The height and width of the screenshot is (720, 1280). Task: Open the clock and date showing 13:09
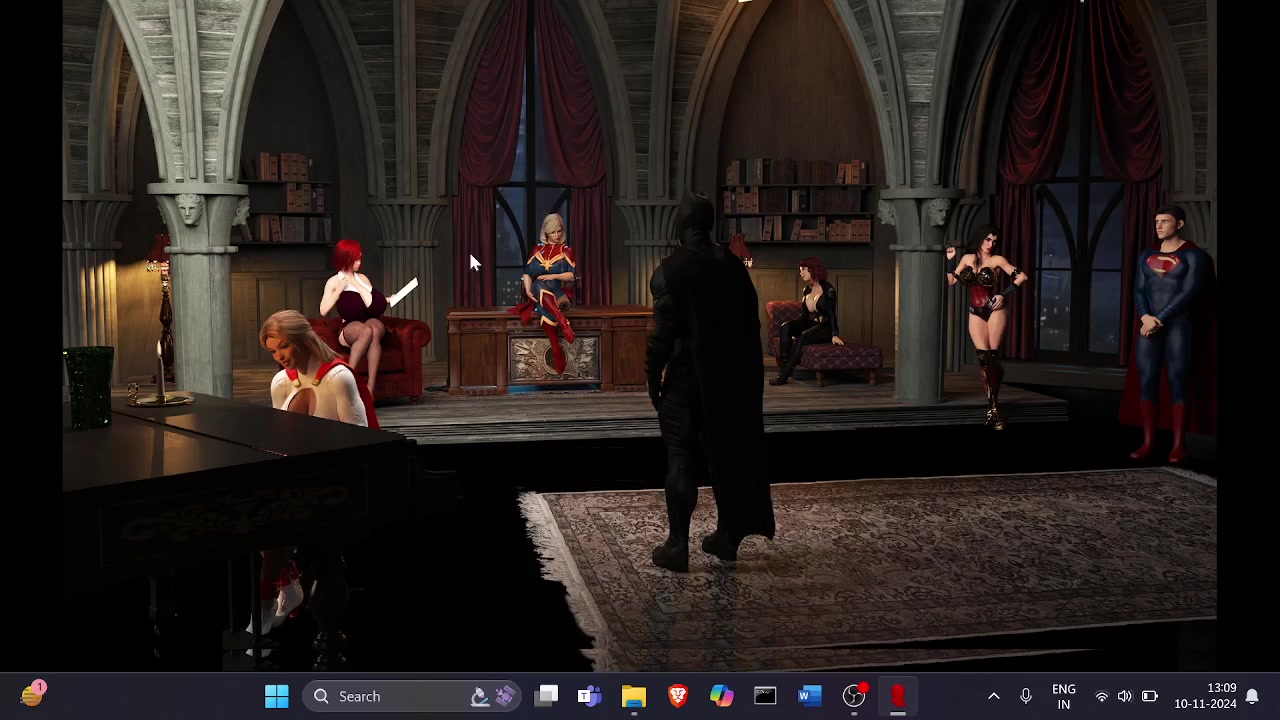(1206, 696)
